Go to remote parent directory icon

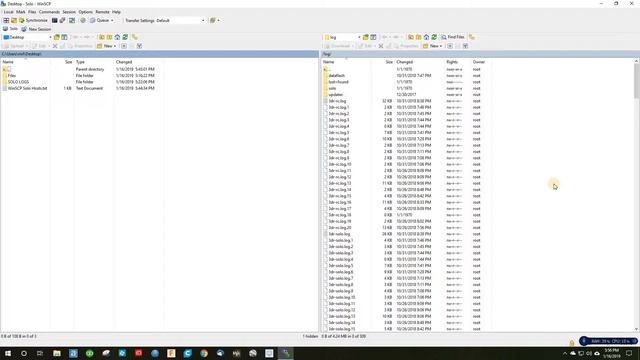pyautogui.click(x=411, y=37)
